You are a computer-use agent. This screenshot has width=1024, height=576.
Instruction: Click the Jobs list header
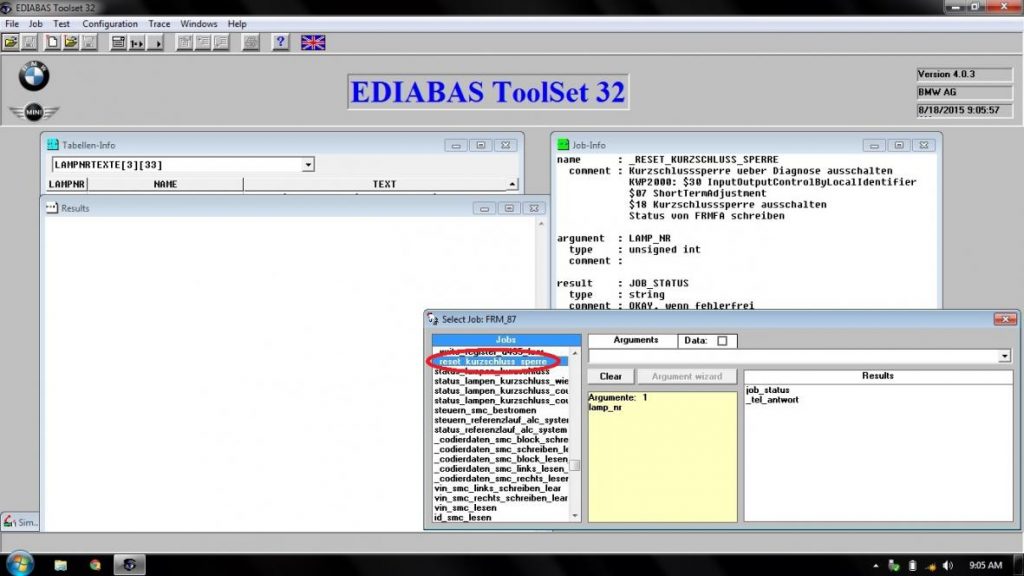point(506,340)
